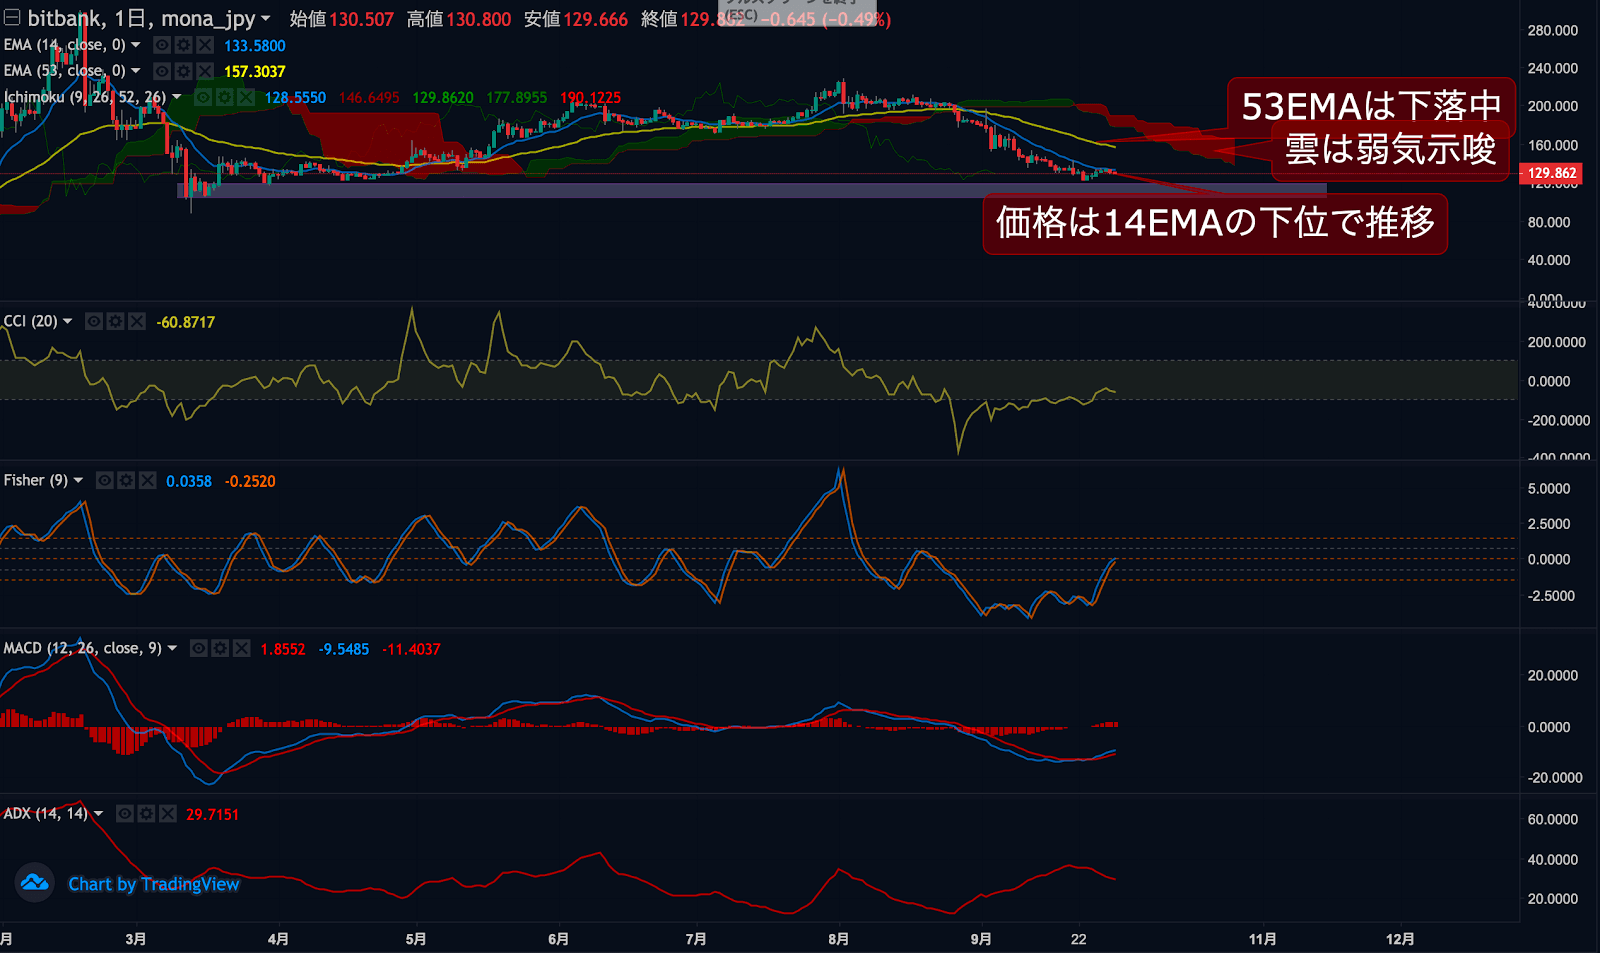This screenshot has height=953, width=1600.
Task: Click the MACD (12, 26, close, 9) label
Action: pyautogui.click(x=82, y=648)
